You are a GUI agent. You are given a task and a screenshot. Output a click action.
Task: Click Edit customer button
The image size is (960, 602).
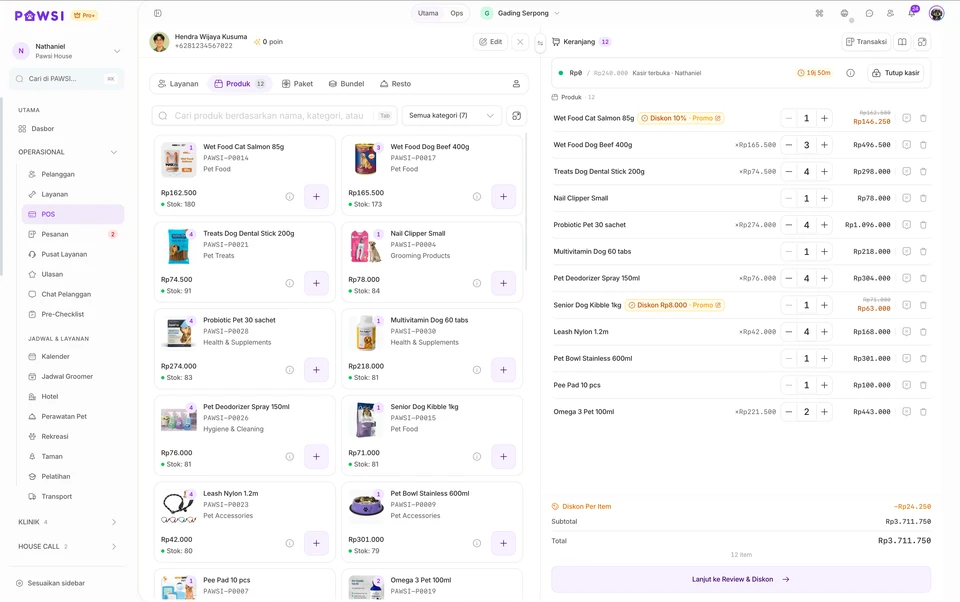pos(490,42)
